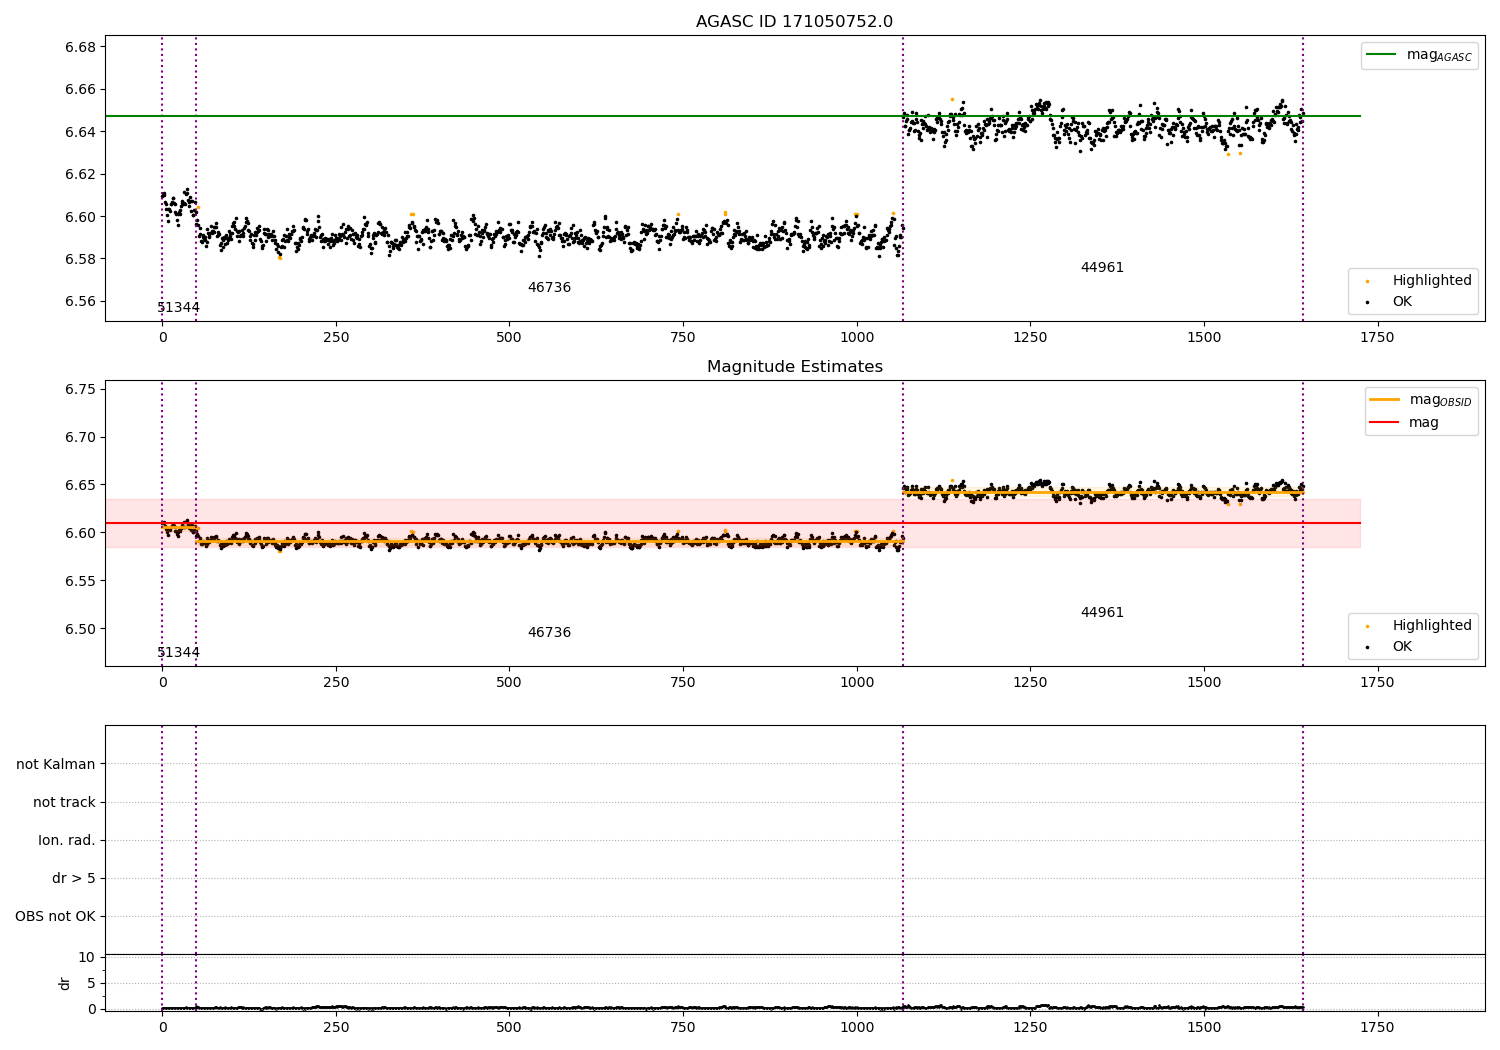Click the 6.56 y-tick in top plot

tap(80, 301)
